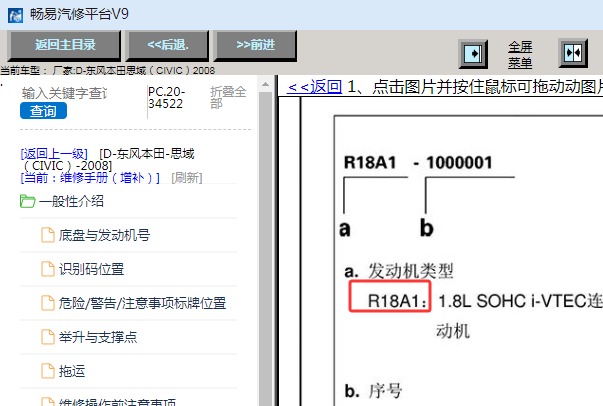The height and width of the screenshot is (406, 603).
Task: Open 危险/警告/注意事项标牌位置 document
Action: [x=142, y=303]
